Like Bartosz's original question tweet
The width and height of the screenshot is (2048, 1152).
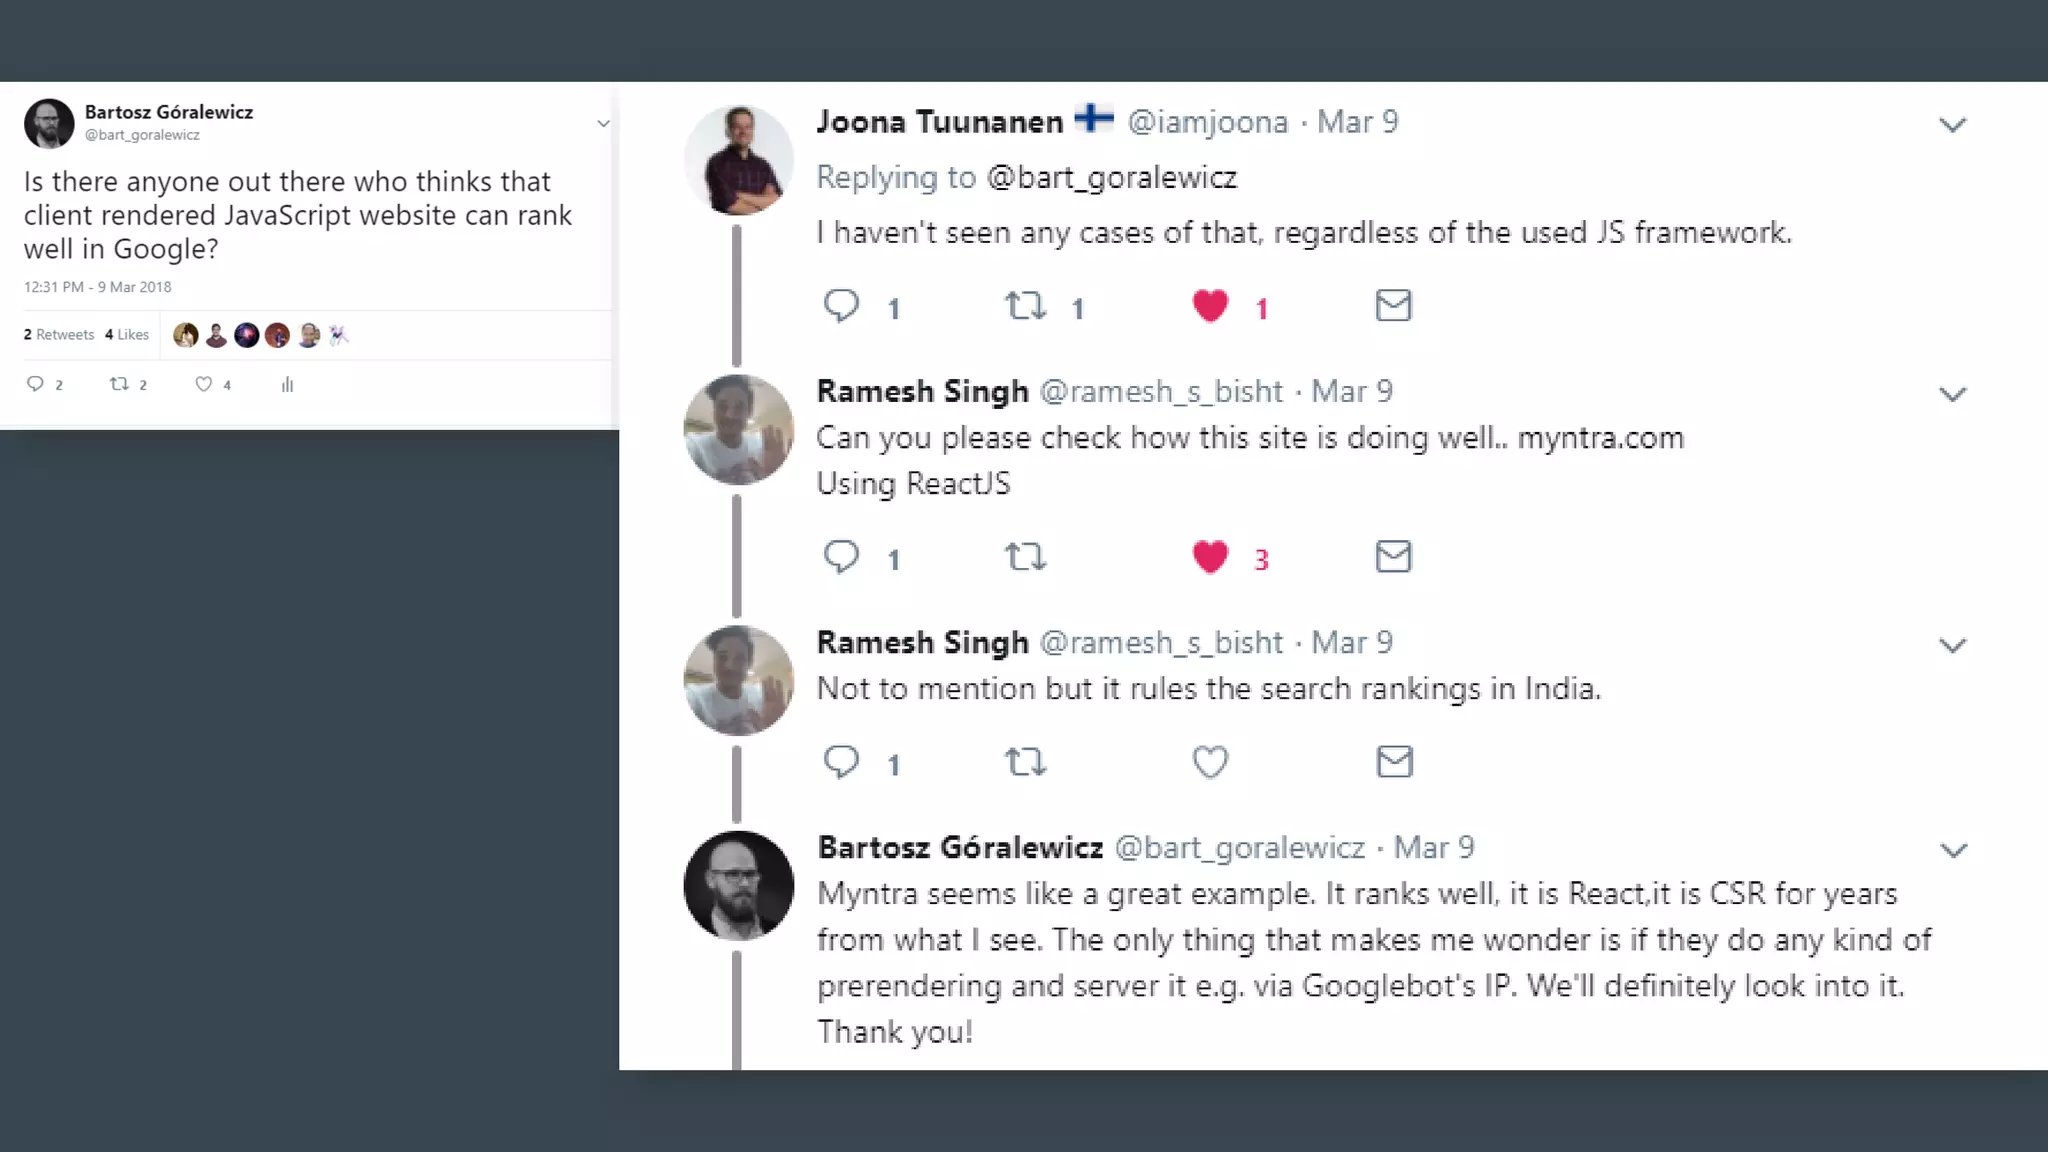click(204, 384)
